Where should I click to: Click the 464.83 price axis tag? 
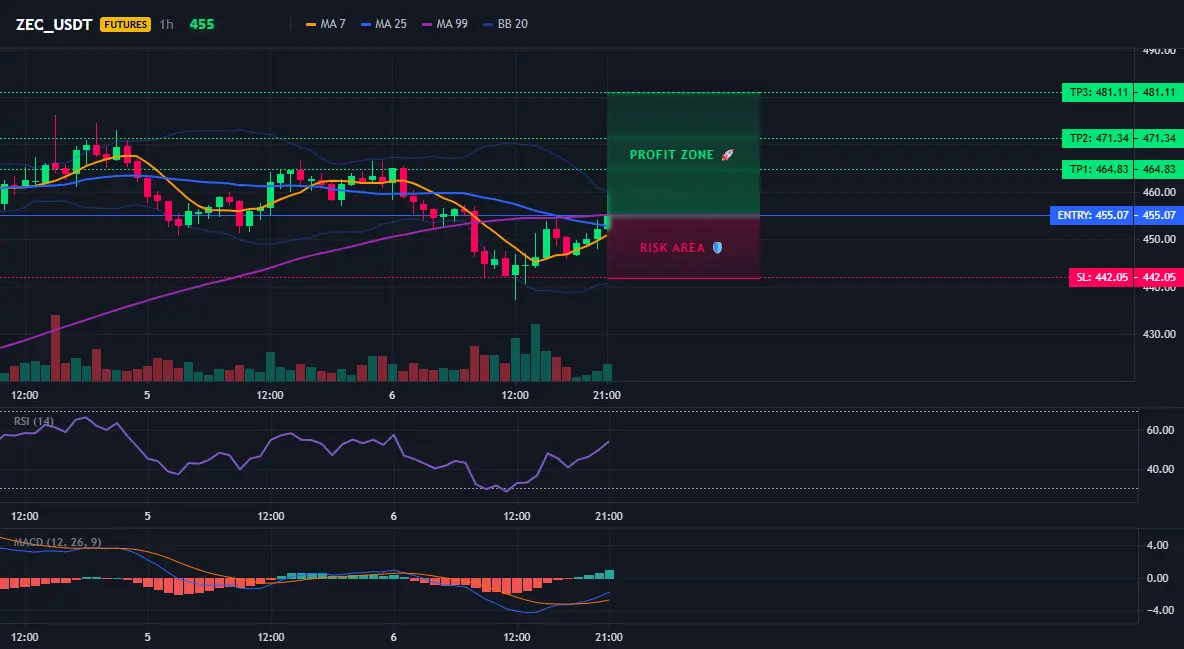tap(1159, 169)
